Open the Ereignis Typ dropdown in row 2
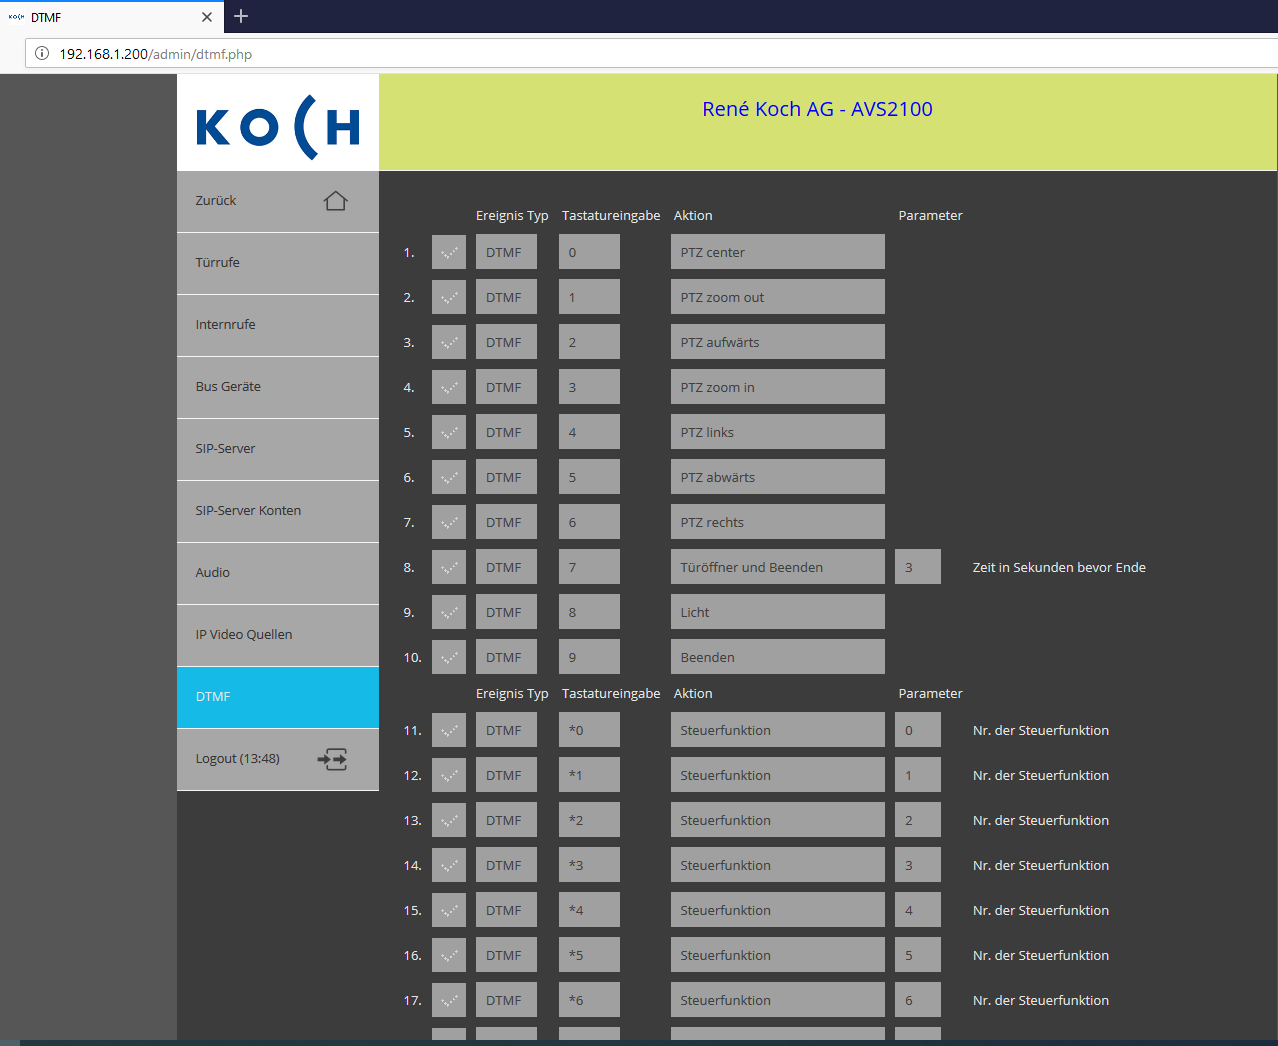The height and width of the screenshot is (1046, 1278). (506, 297)
